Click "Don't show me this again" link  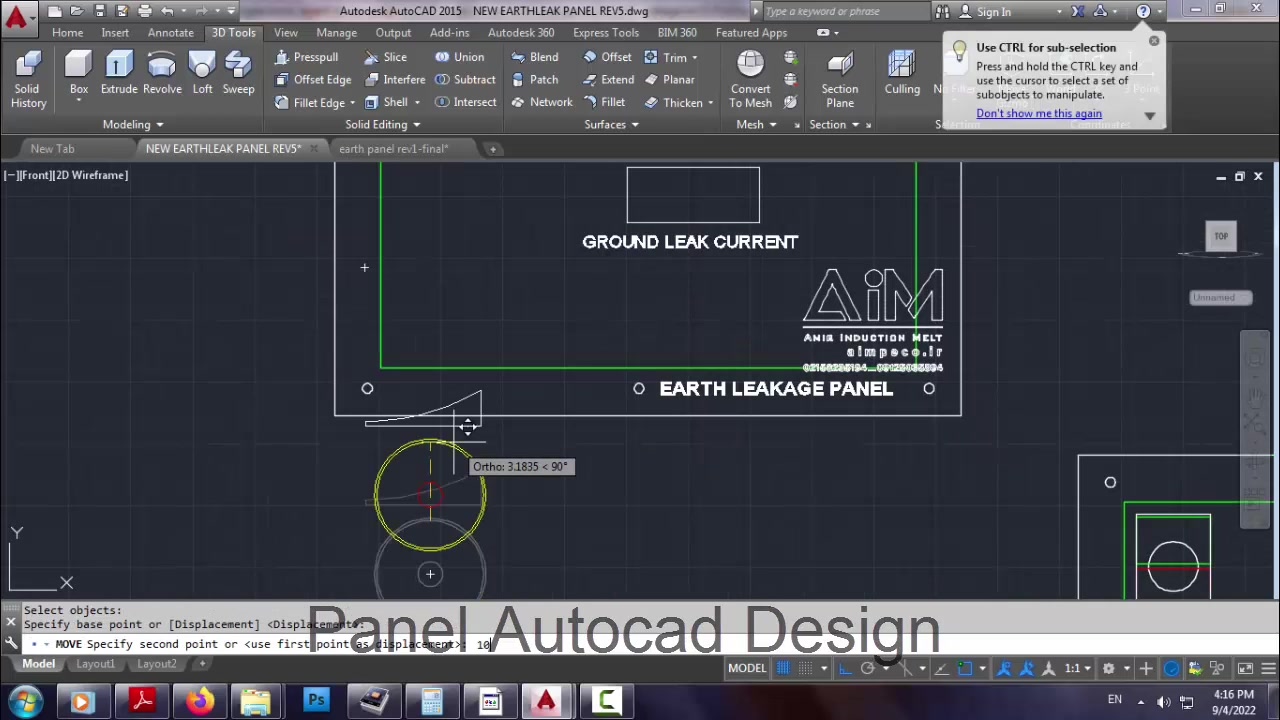[x=1039, y=113]
